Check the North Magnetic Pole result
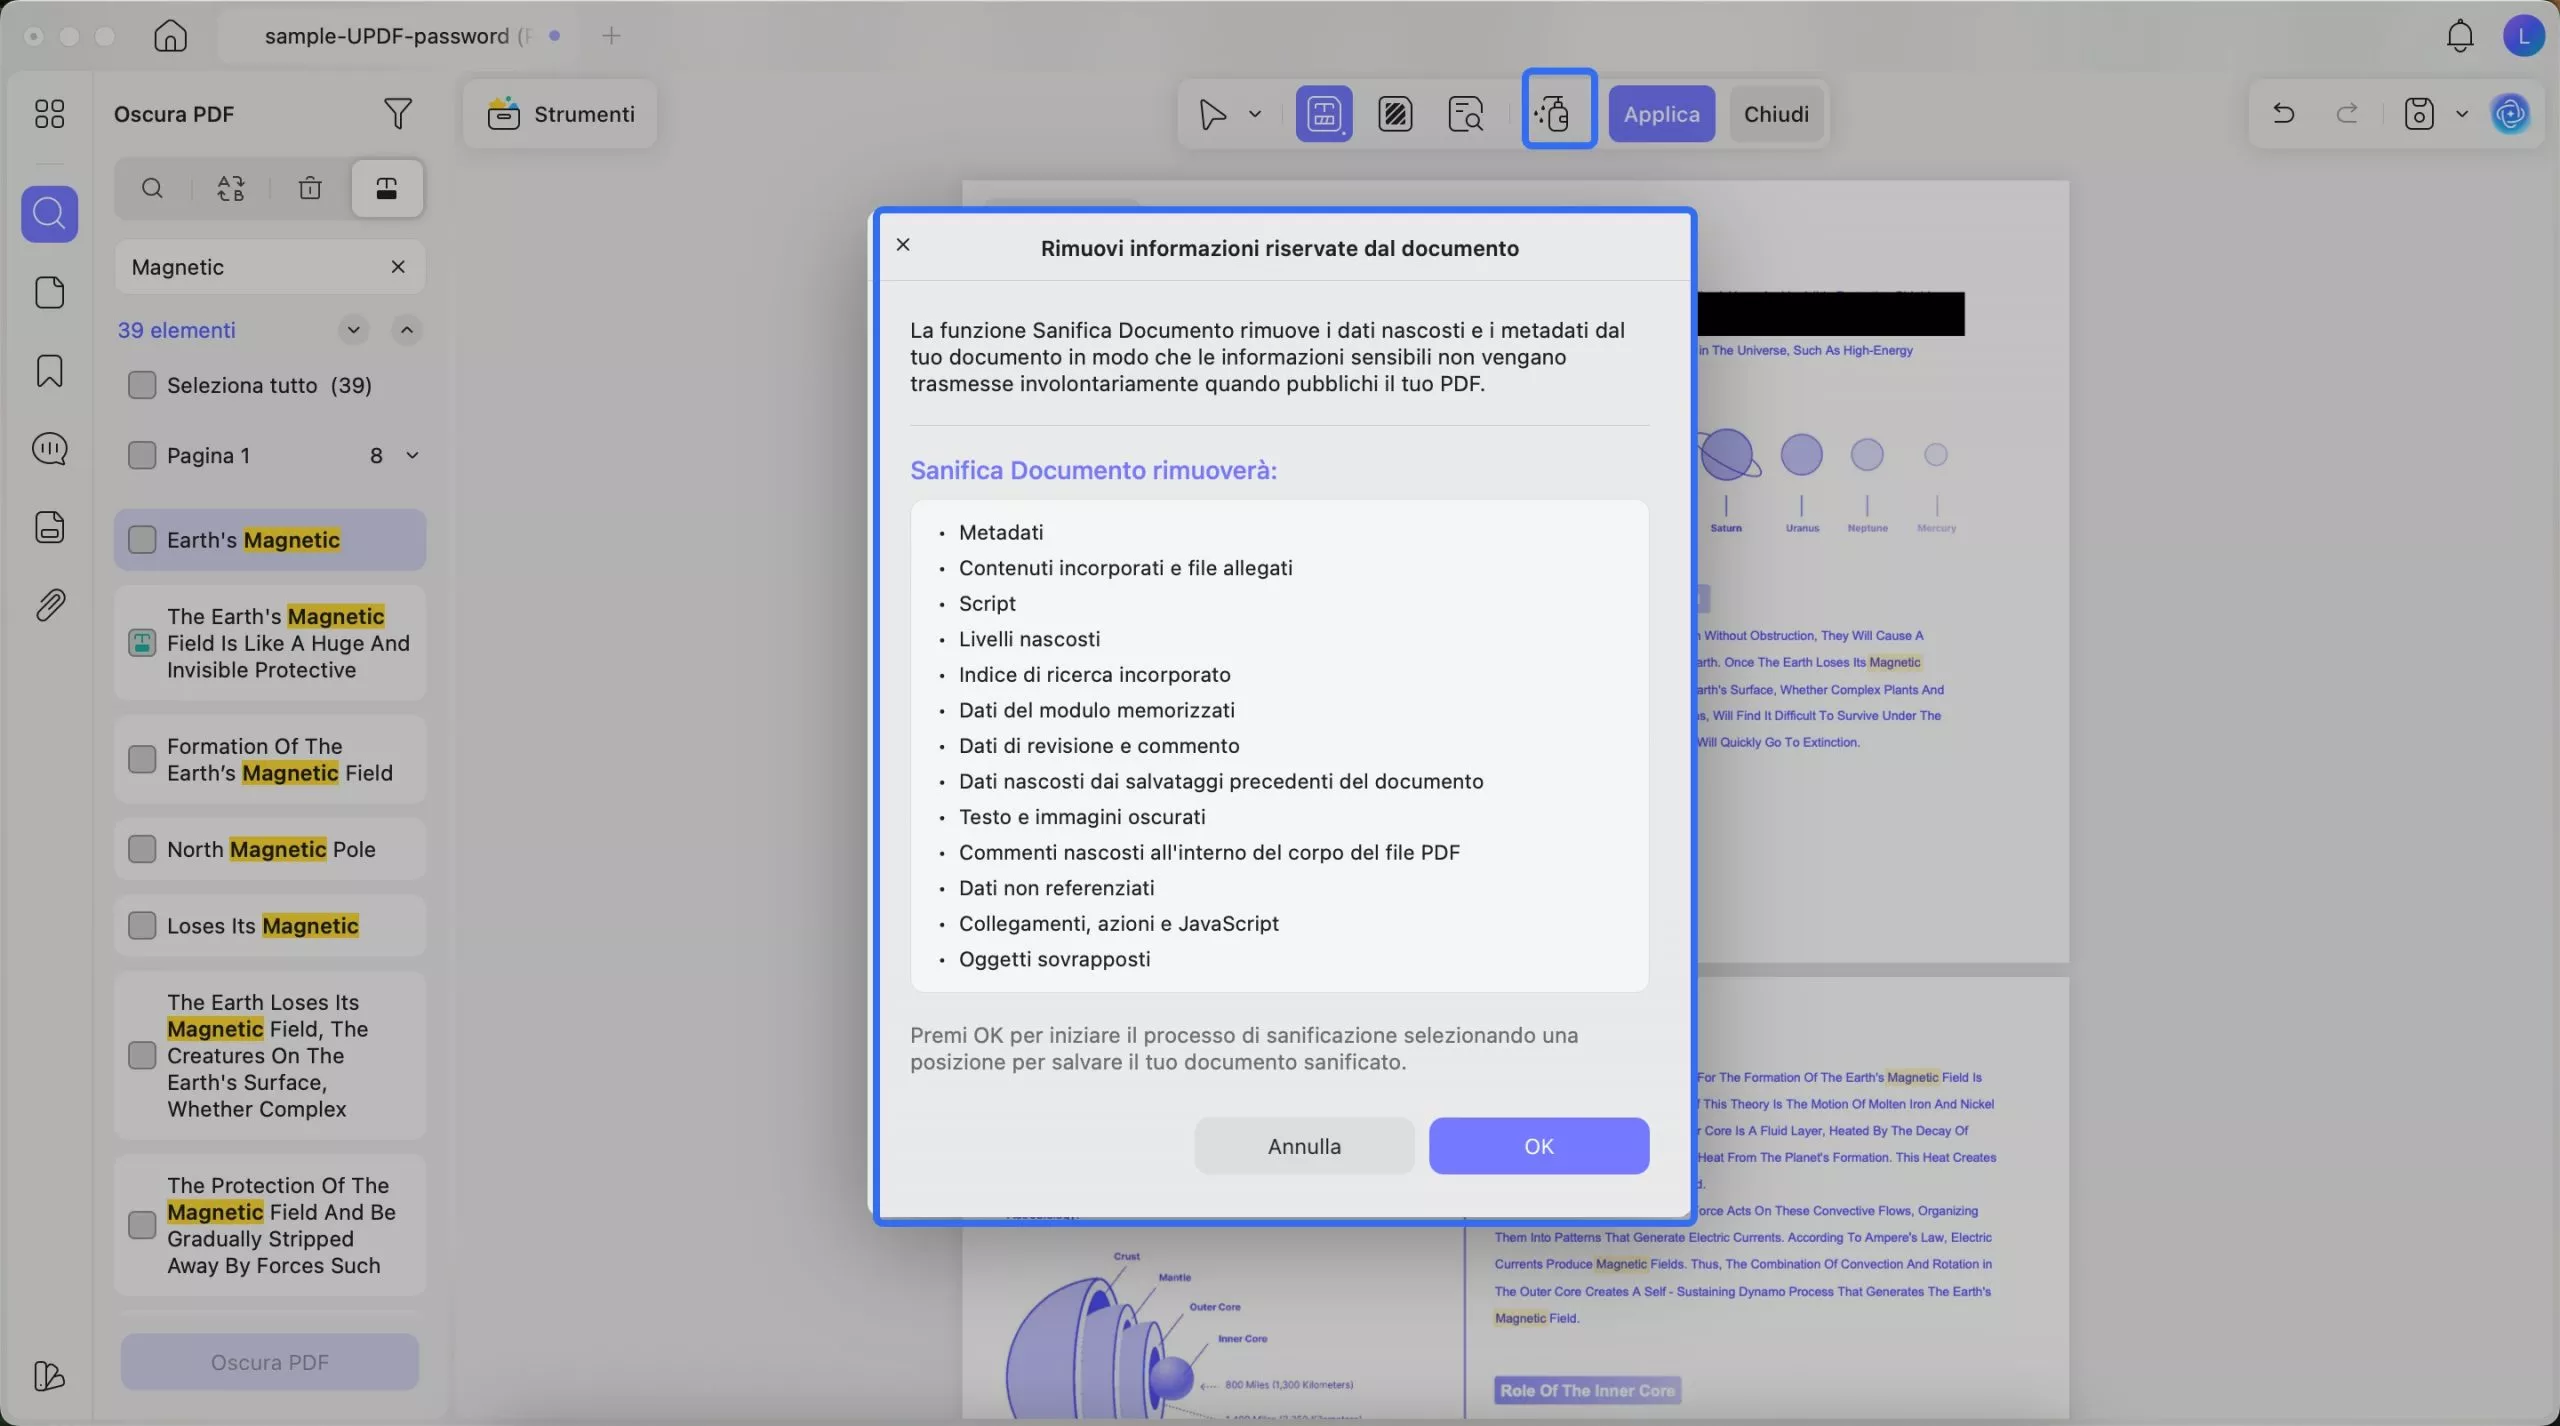 click(x=142, y=849)
